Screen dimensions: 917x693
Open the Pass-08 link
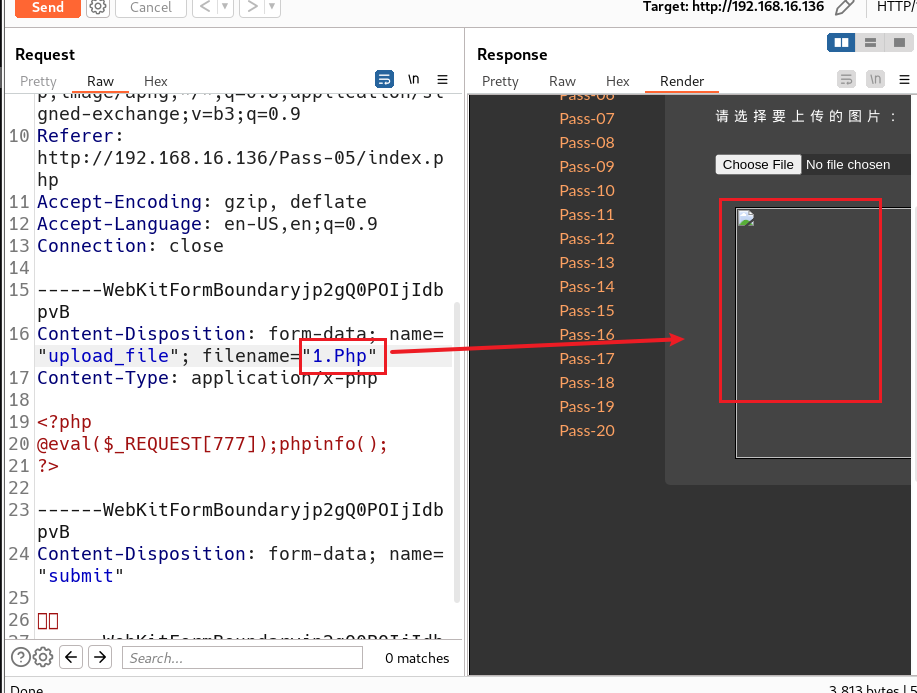pos(587,143)
